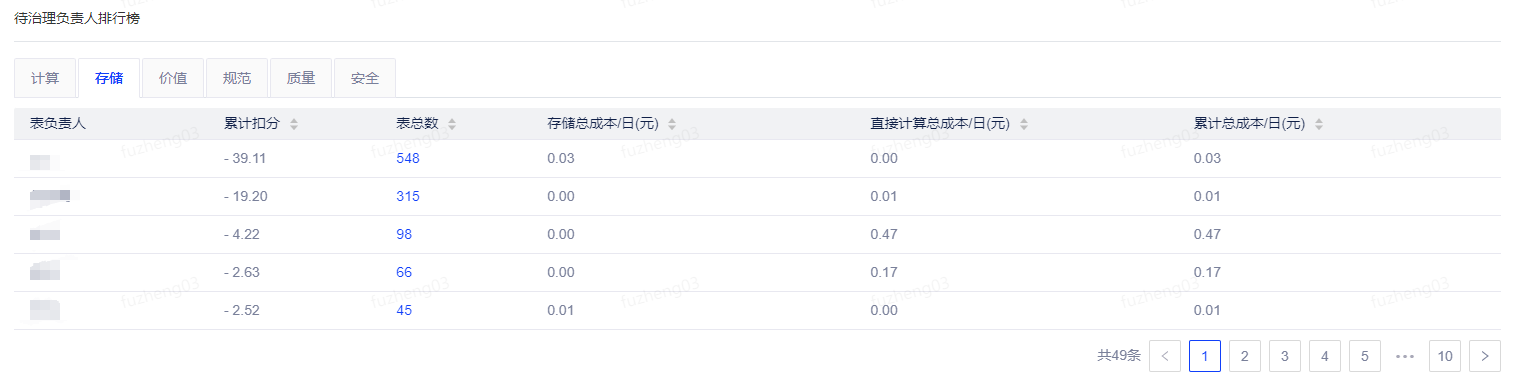The width and height of the screenshot is (1517, 379).
Task: Sort by 存储总成本/日(元) column arrows
Action: 672,124
